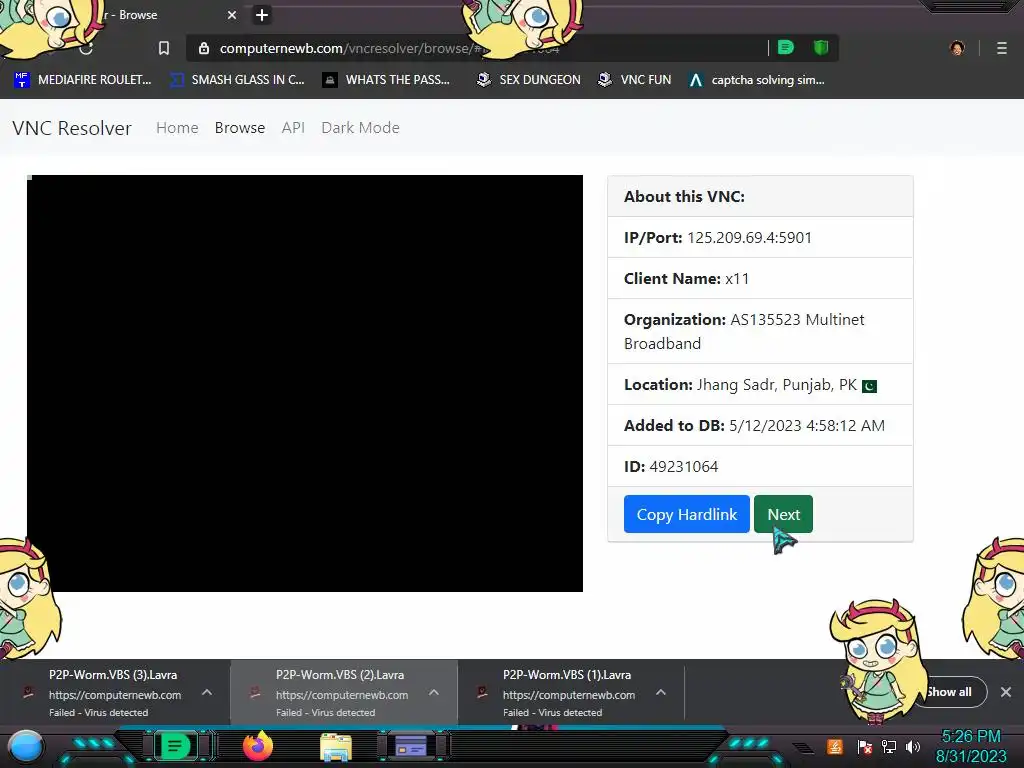Click the site lock icon in address bar
1024x768 pixels.
point(204,48)
